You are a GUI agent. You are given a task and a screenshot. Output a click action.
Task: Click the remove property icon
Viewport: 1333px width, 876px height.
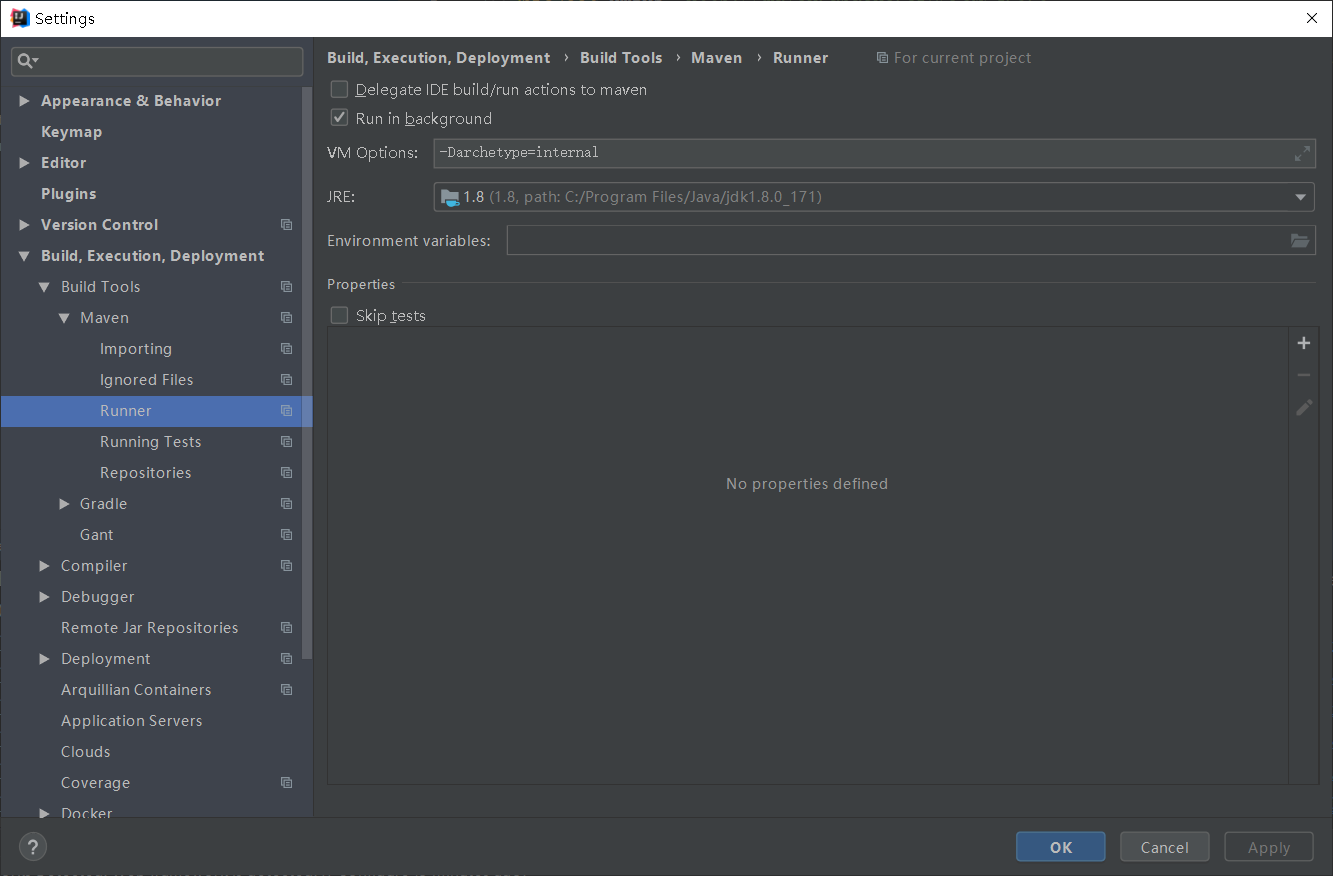pos(1303,374)
